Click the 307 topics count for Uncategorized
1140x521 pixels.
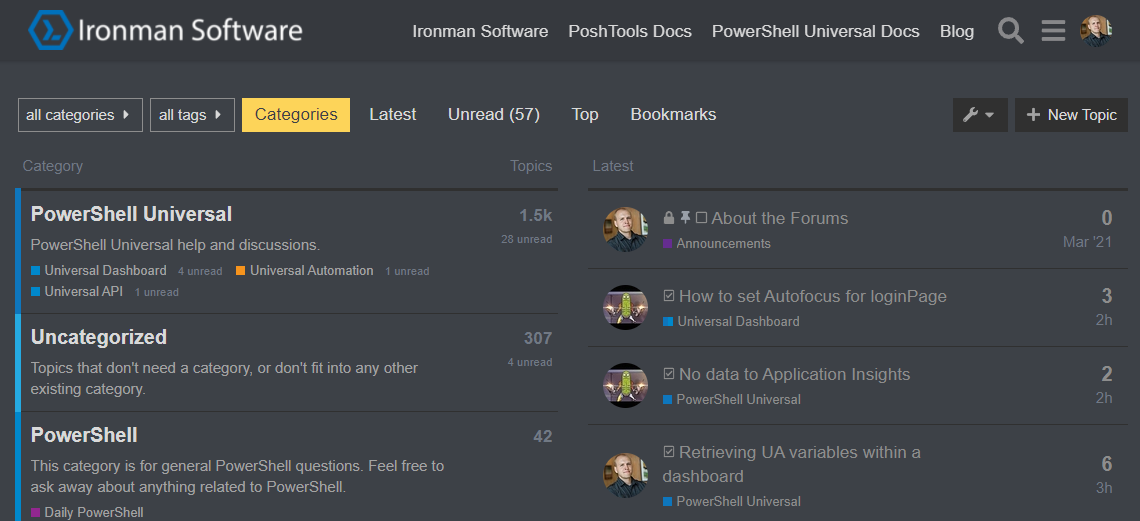[x=538, y=339]
